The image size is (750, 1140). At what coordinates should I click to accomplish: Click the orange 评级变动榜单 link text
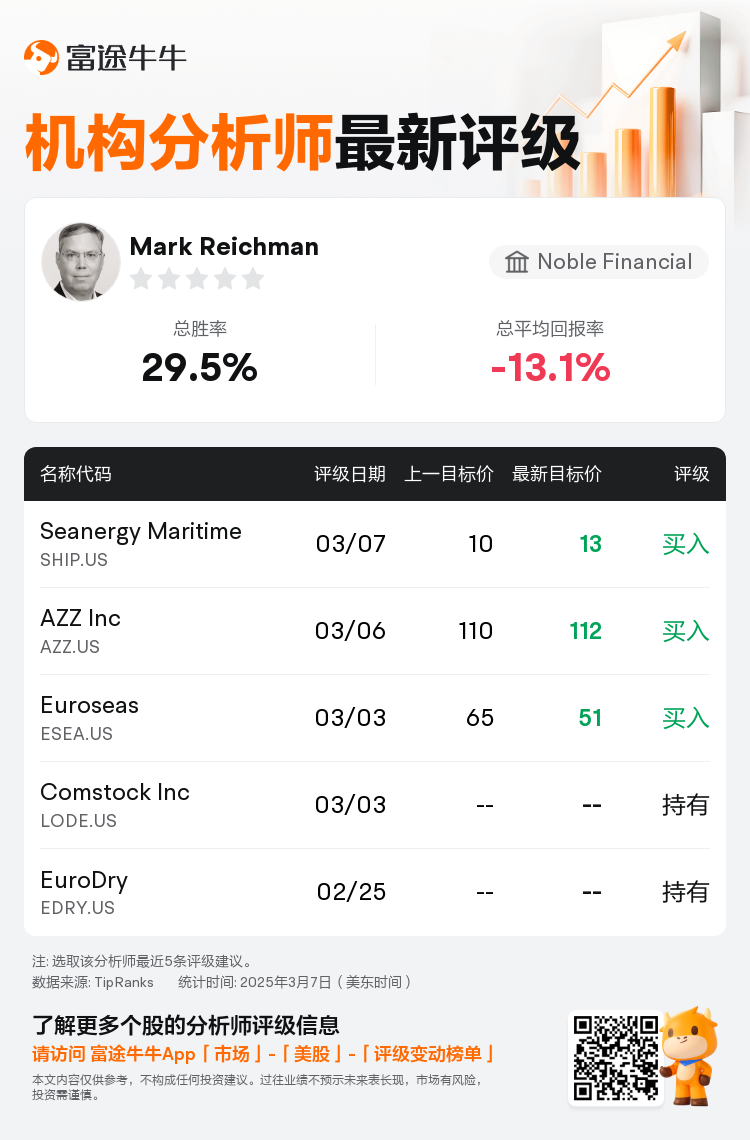[x=427, y=1054]
